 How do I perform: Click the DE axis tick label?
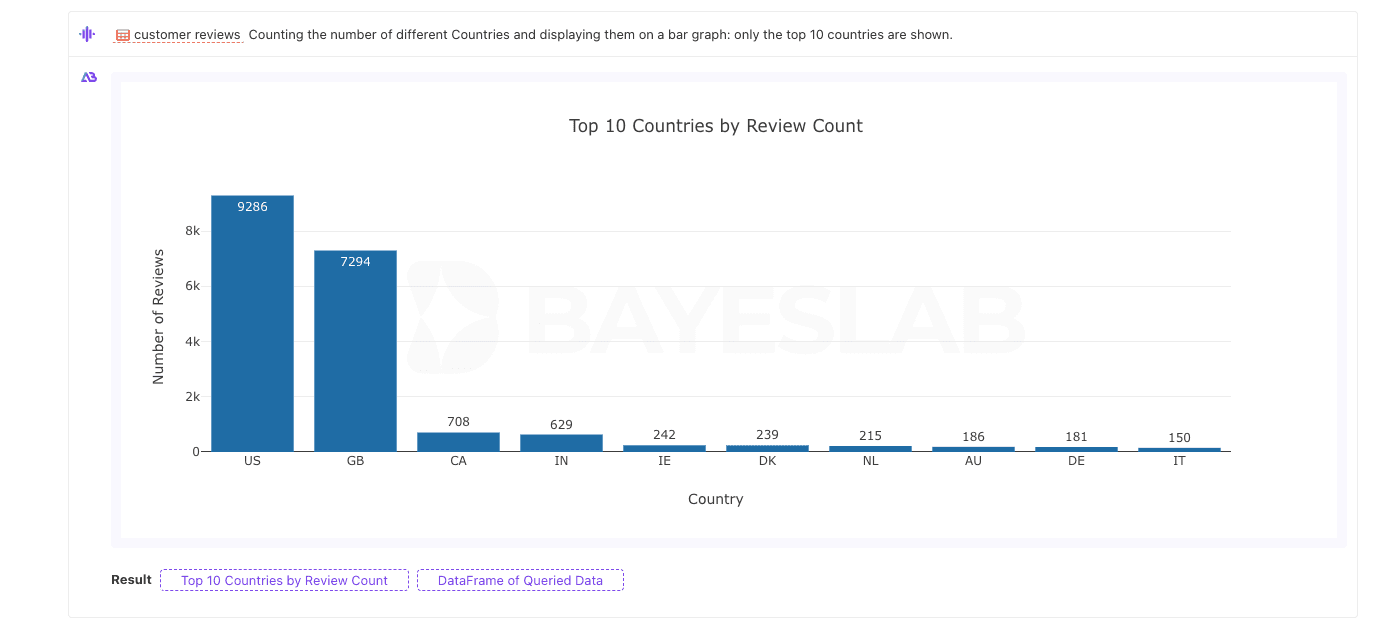click(1076, 461)
